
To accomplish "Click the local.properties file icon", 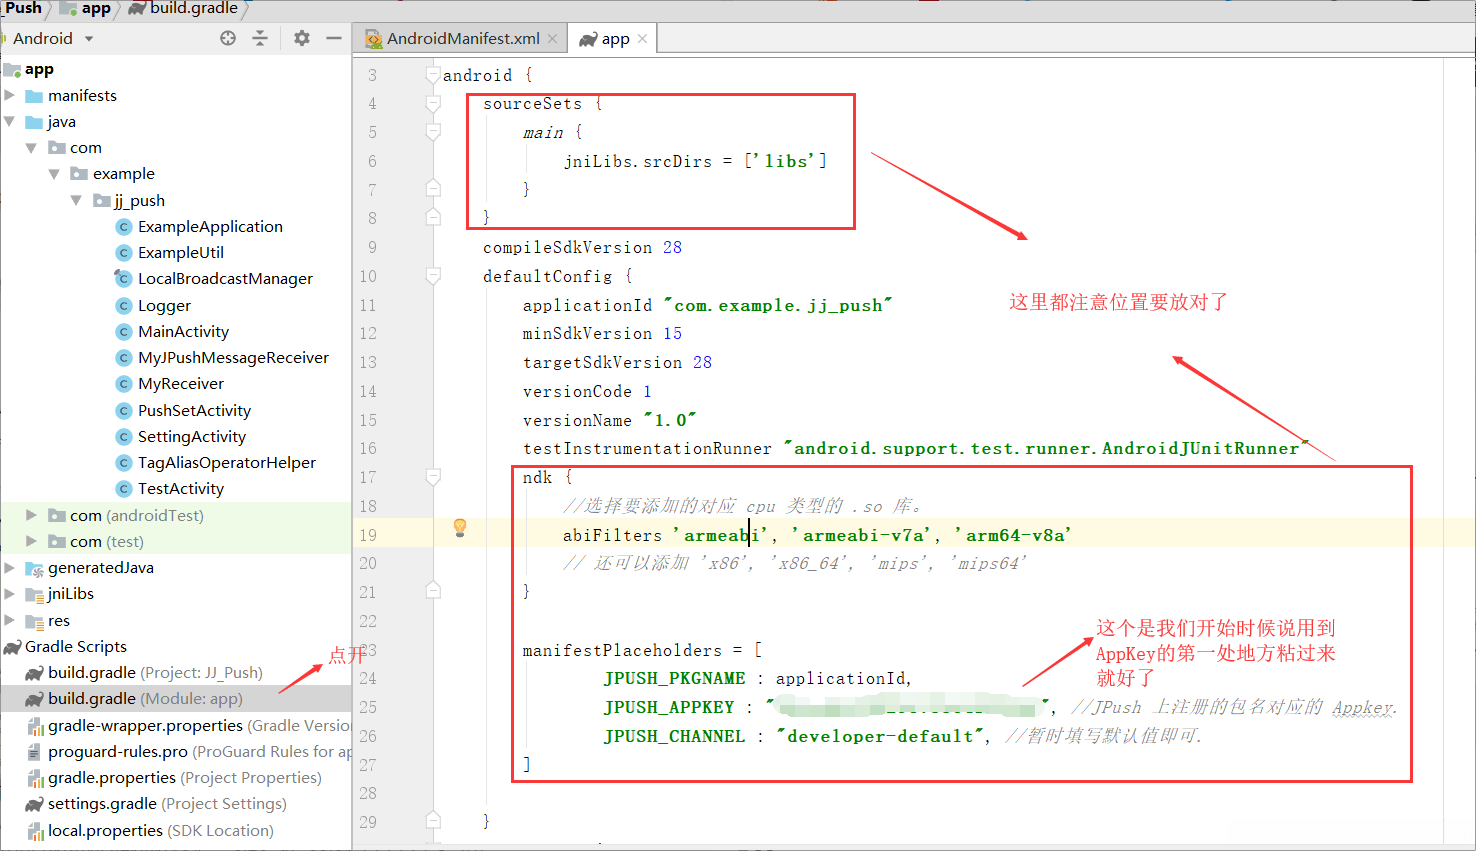I will pos(35,831).
